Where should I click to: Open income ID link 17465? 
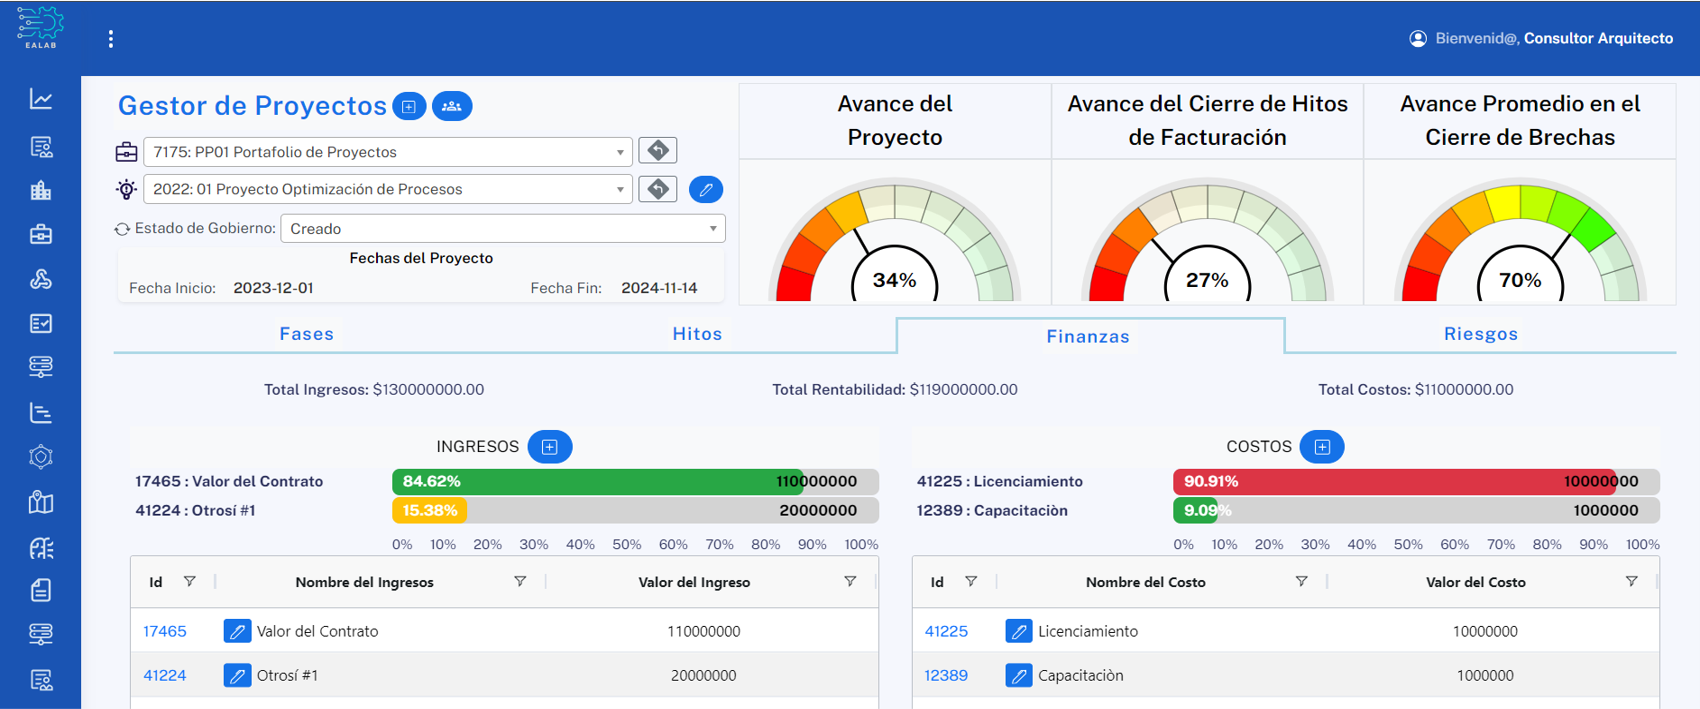pos(165,631)
